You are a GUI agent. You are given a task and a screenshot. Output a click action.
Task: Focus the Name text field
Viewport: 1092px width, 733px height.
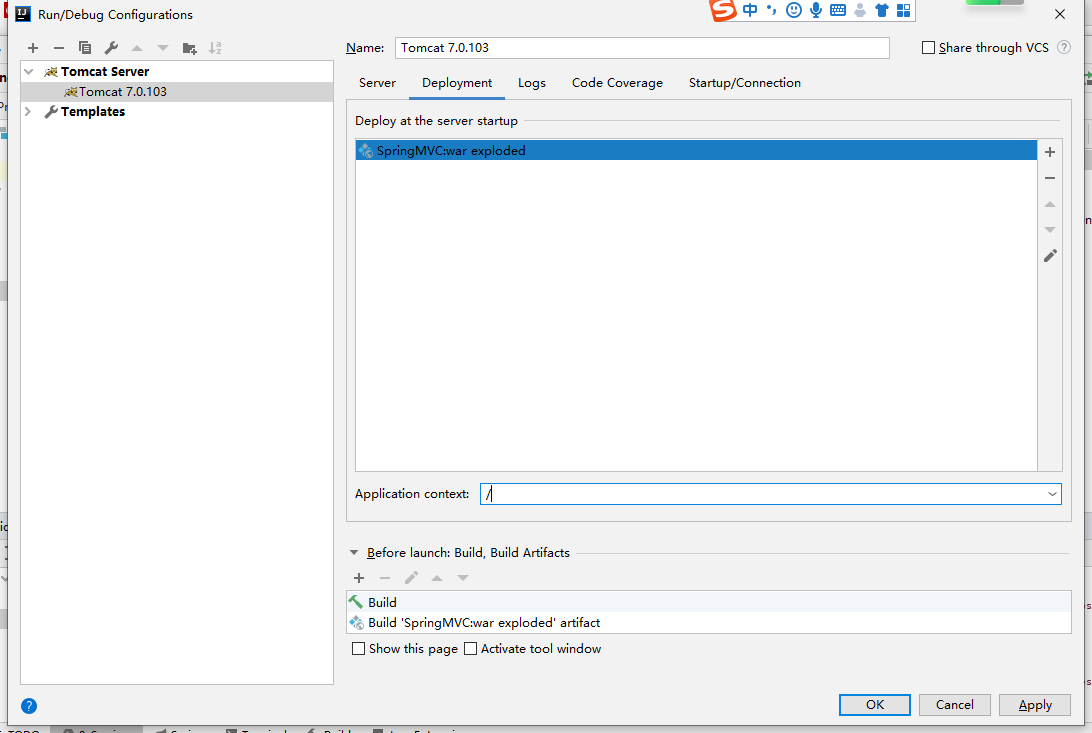click(x=642, y=47)
